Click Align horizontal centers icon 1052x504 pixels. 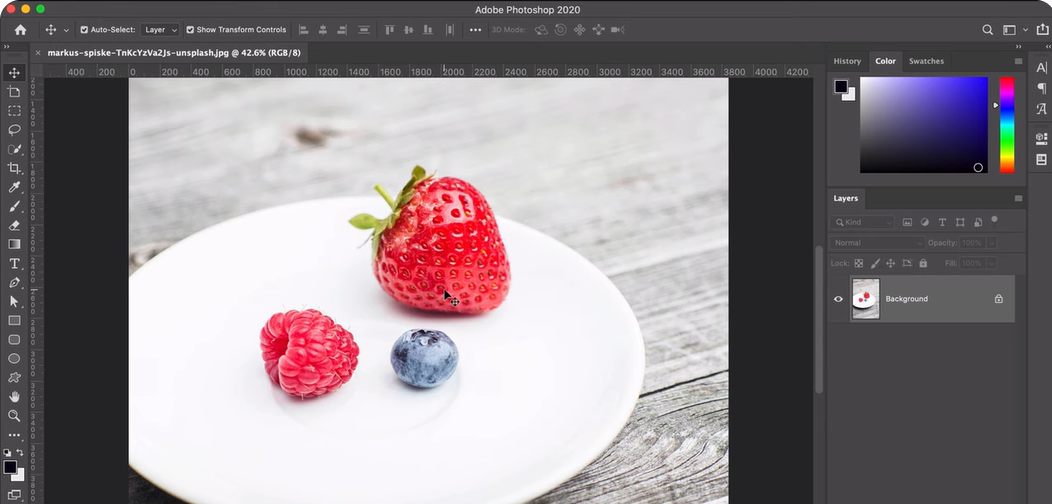pos(323,30)
